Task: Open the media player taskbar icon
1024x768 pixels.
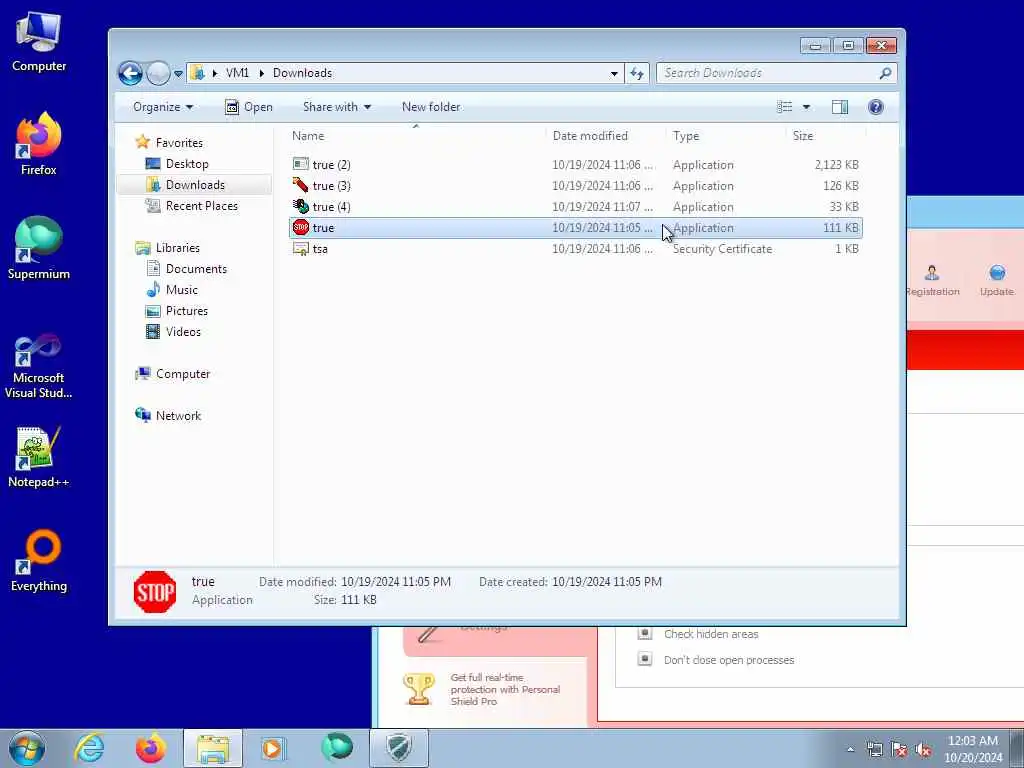Action: click(x=273, y=748)
